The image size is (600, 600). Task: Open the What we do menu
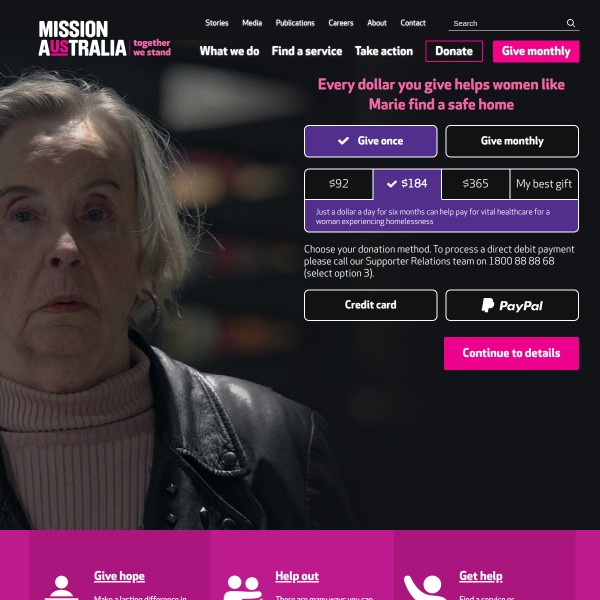(229, 51)
